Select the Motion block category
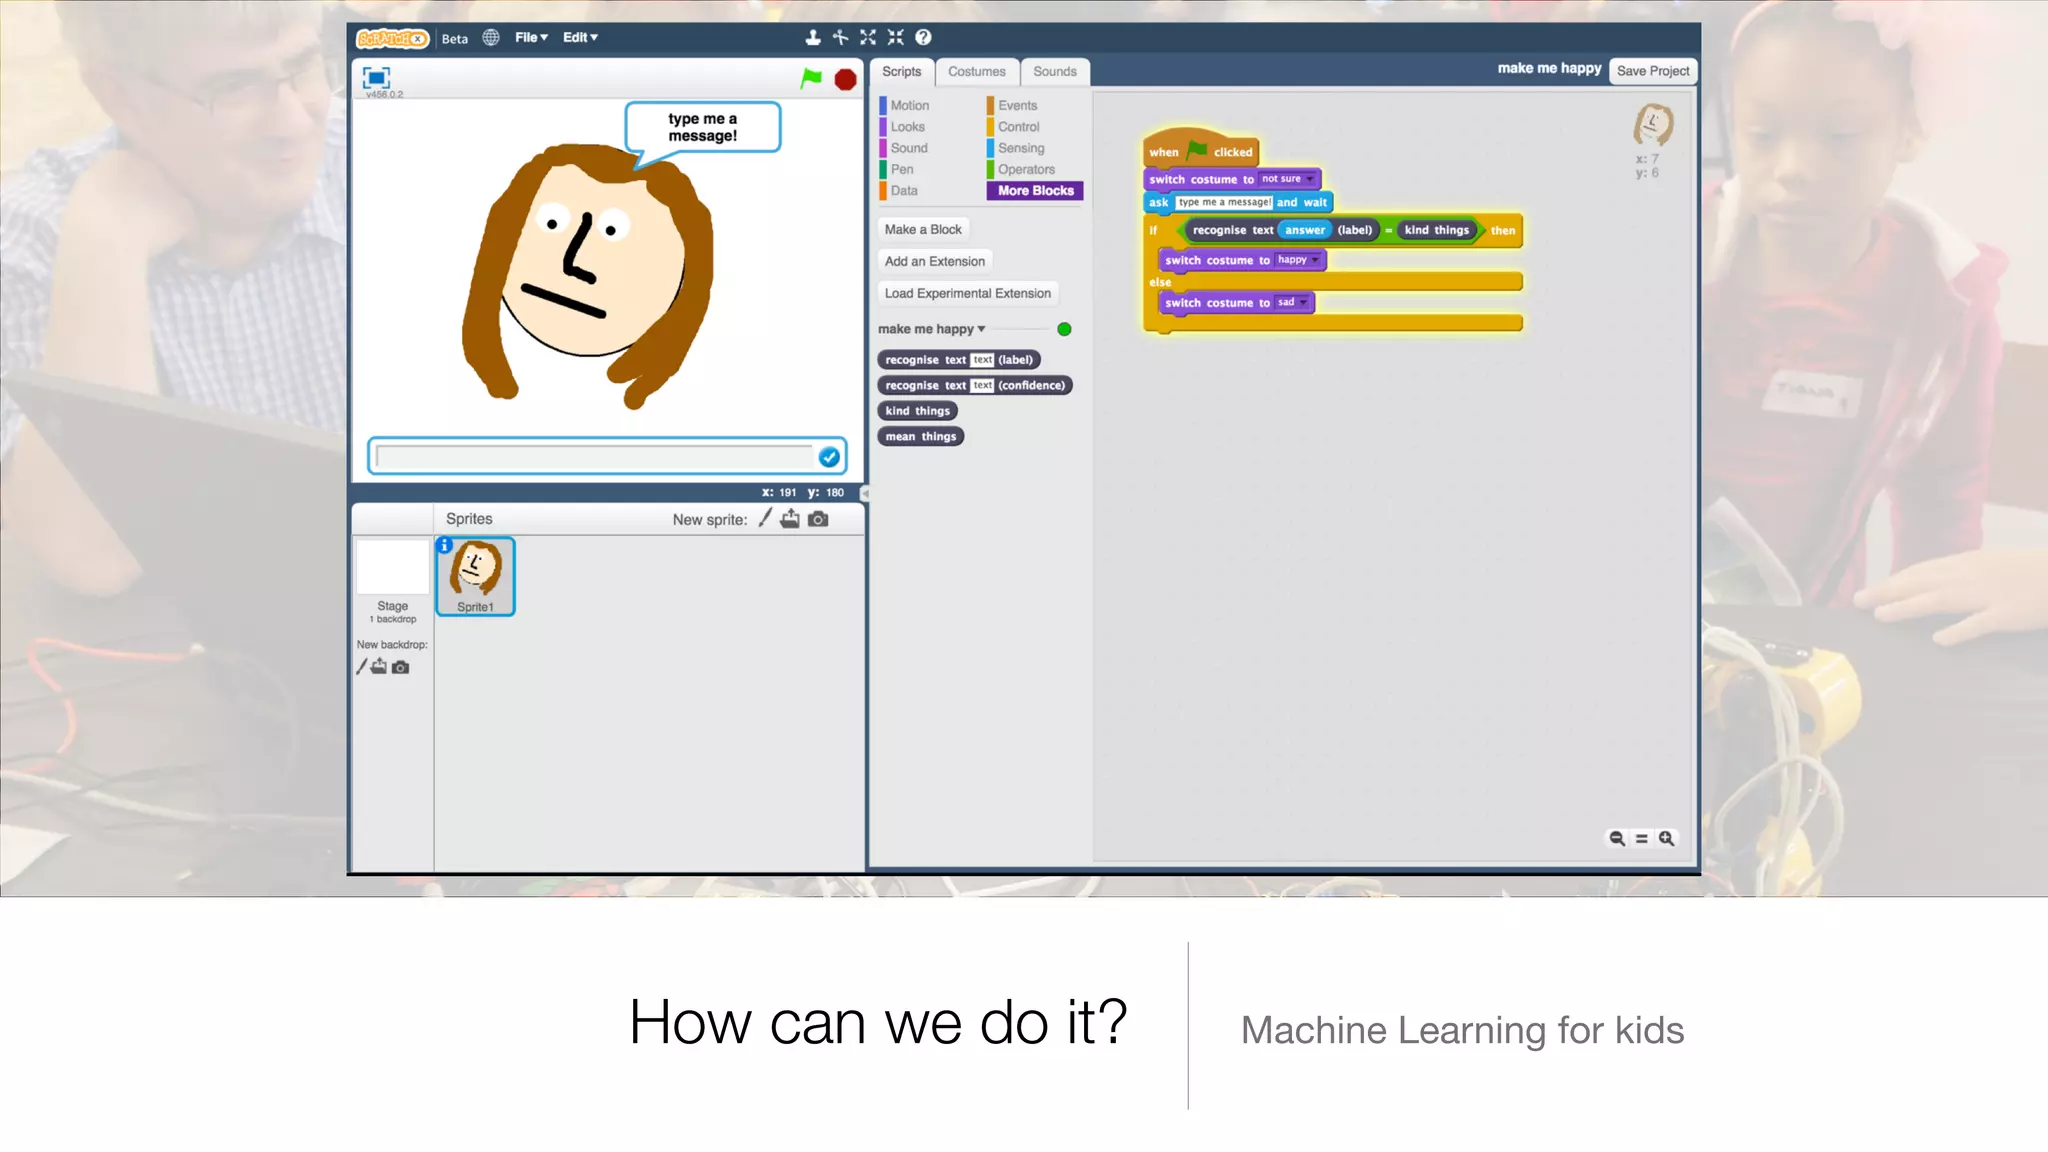 (x=909, y=105)
